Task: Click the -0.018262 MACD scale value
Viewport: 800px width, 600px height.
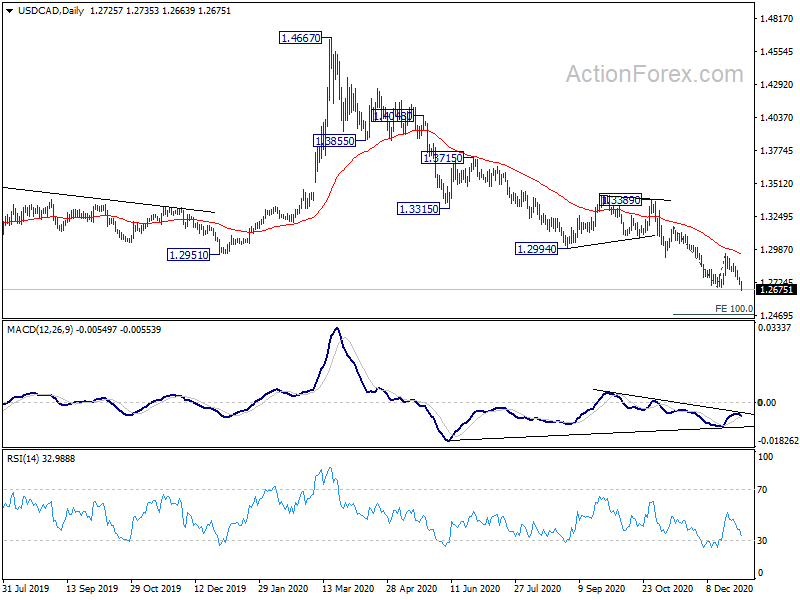Action: coord(778,441)
